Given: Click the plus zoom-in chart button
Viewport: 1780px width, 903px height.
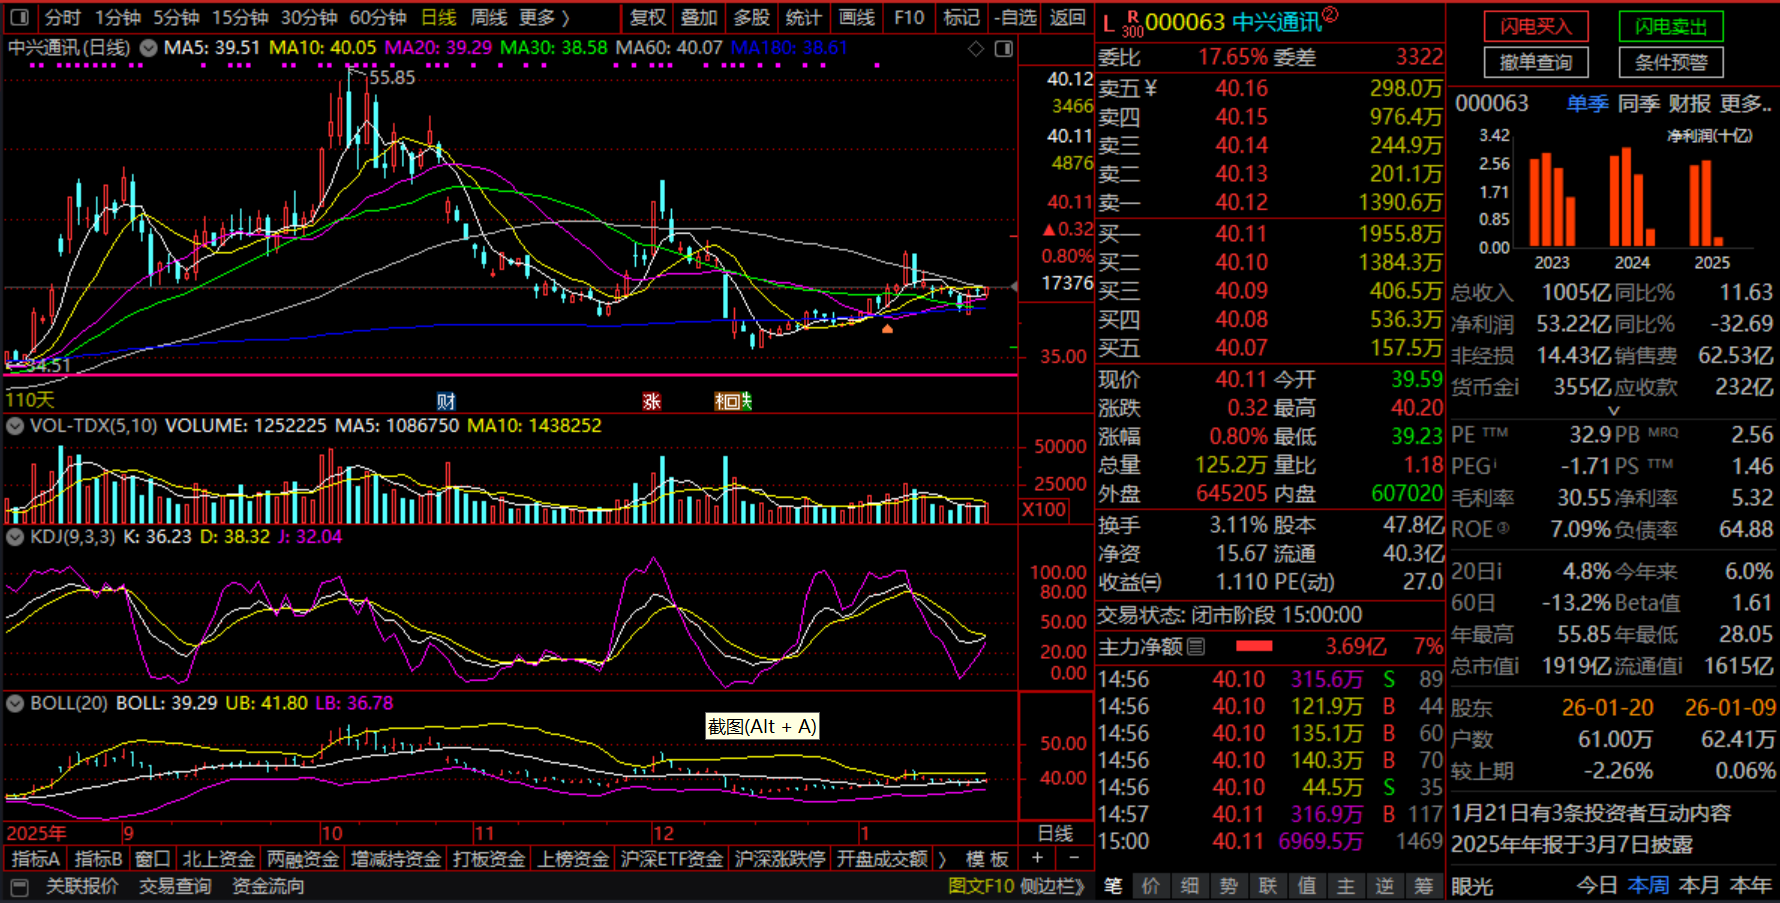Looking at the screenshot, I should [1038, 858].
